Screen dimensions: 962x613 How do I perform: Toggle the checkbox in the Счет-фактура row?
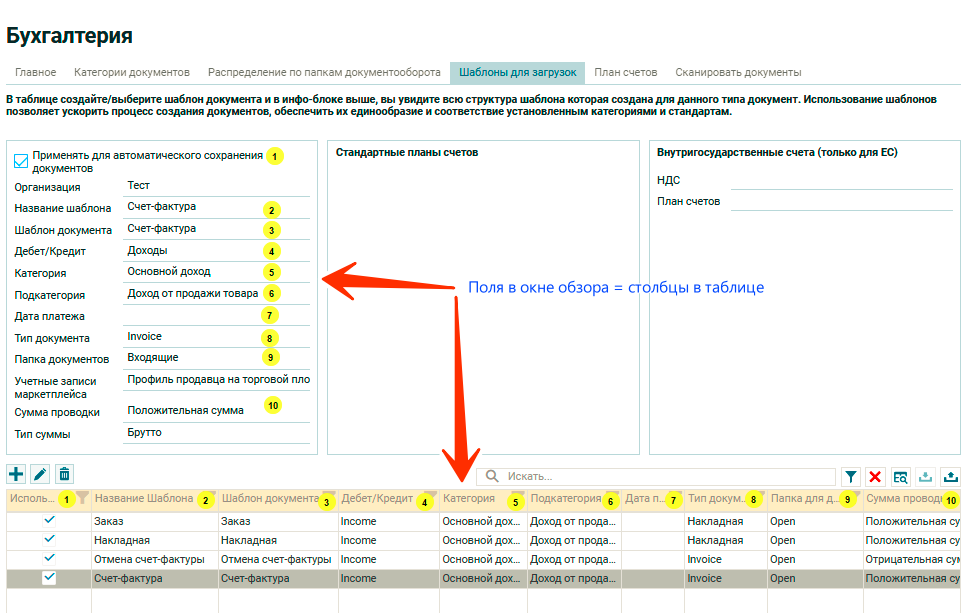(50, 578)
